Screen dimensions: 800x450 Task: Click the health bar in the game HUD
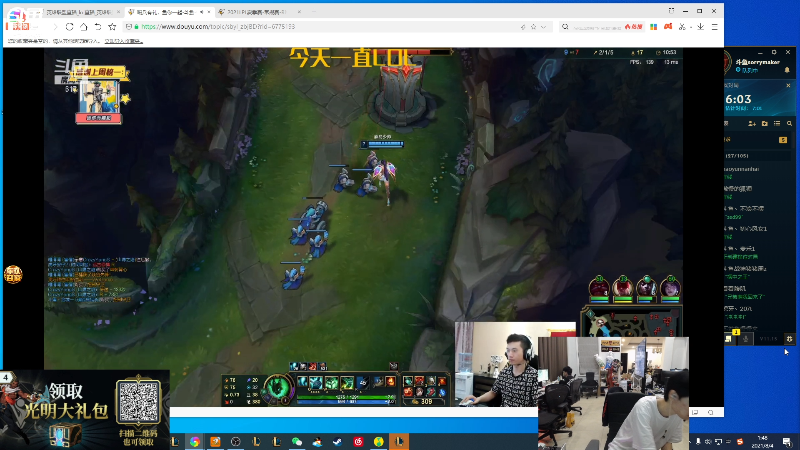click(346, 396)
